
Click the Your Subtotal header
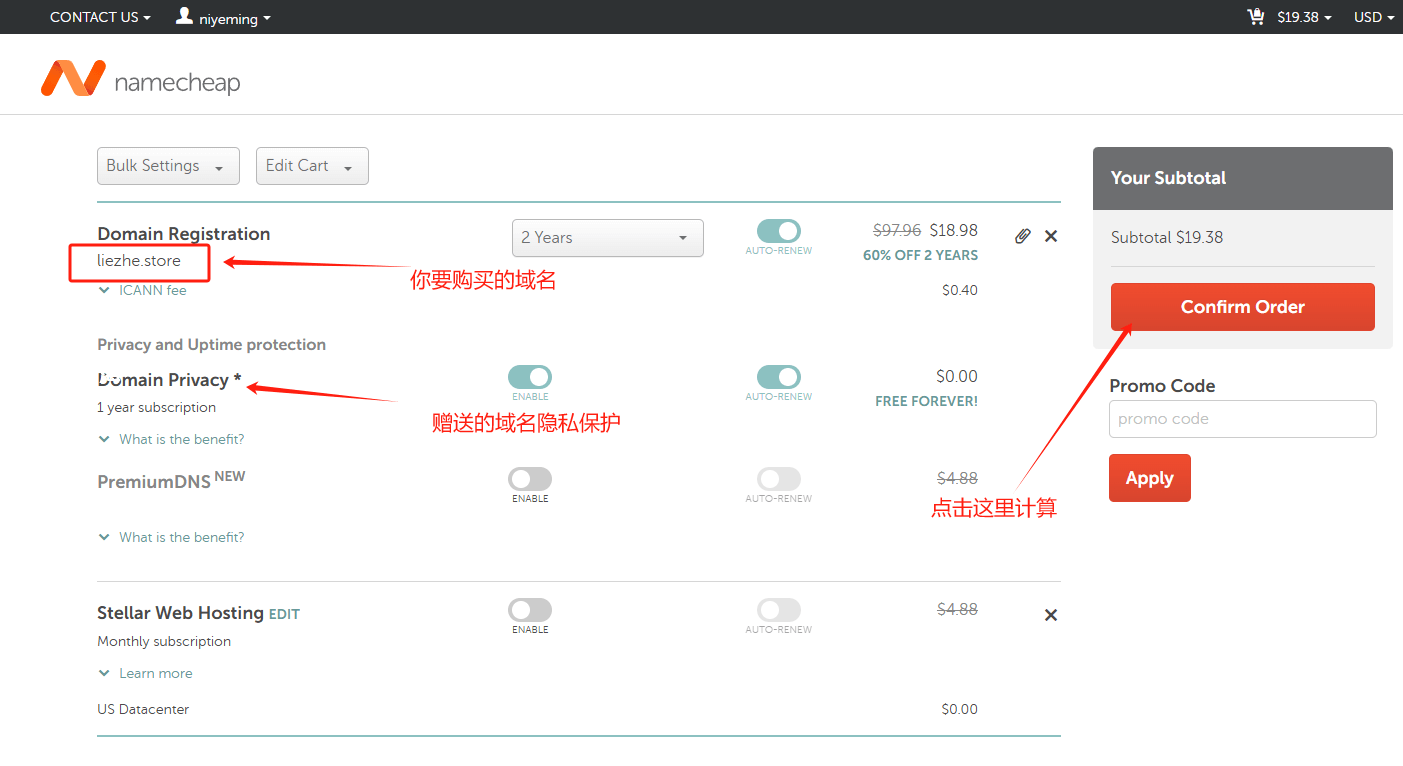[1168, 178]
